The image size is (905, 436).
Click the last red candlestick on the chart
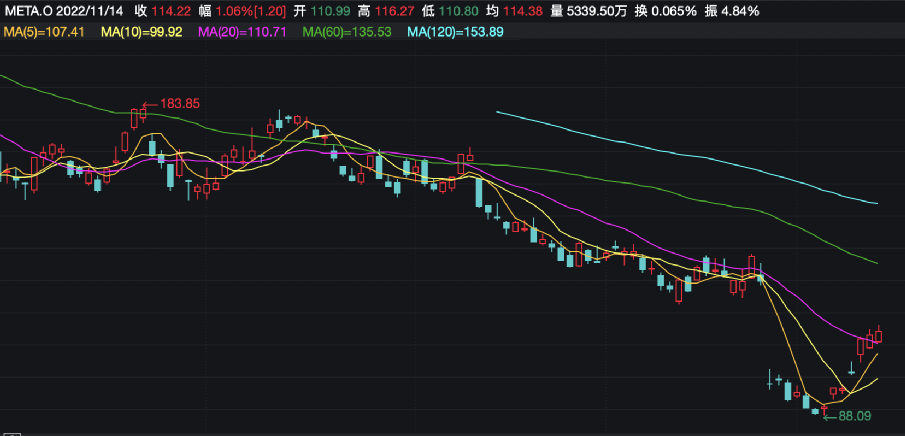(x=879, y=334)
